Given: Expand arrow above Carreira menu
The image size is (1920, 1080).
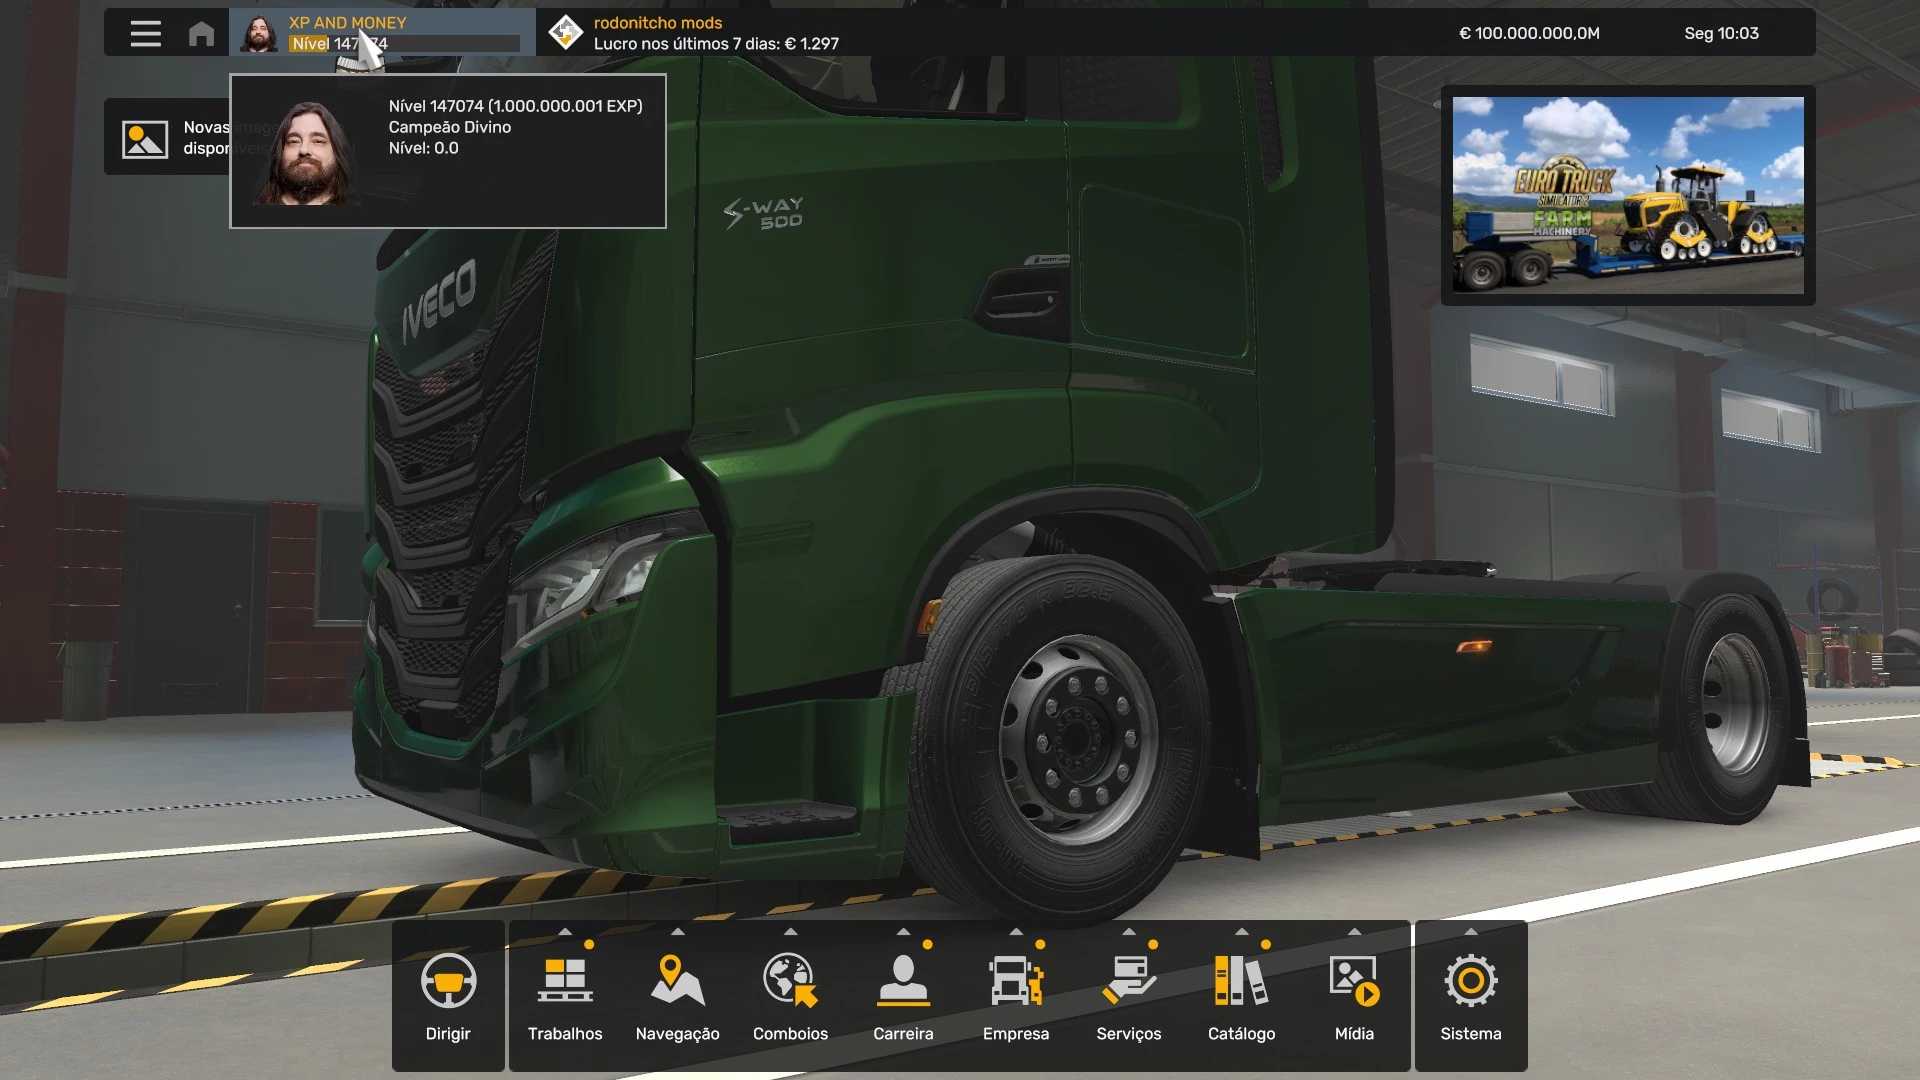Looking at the screenshot, I should [903, 932].
